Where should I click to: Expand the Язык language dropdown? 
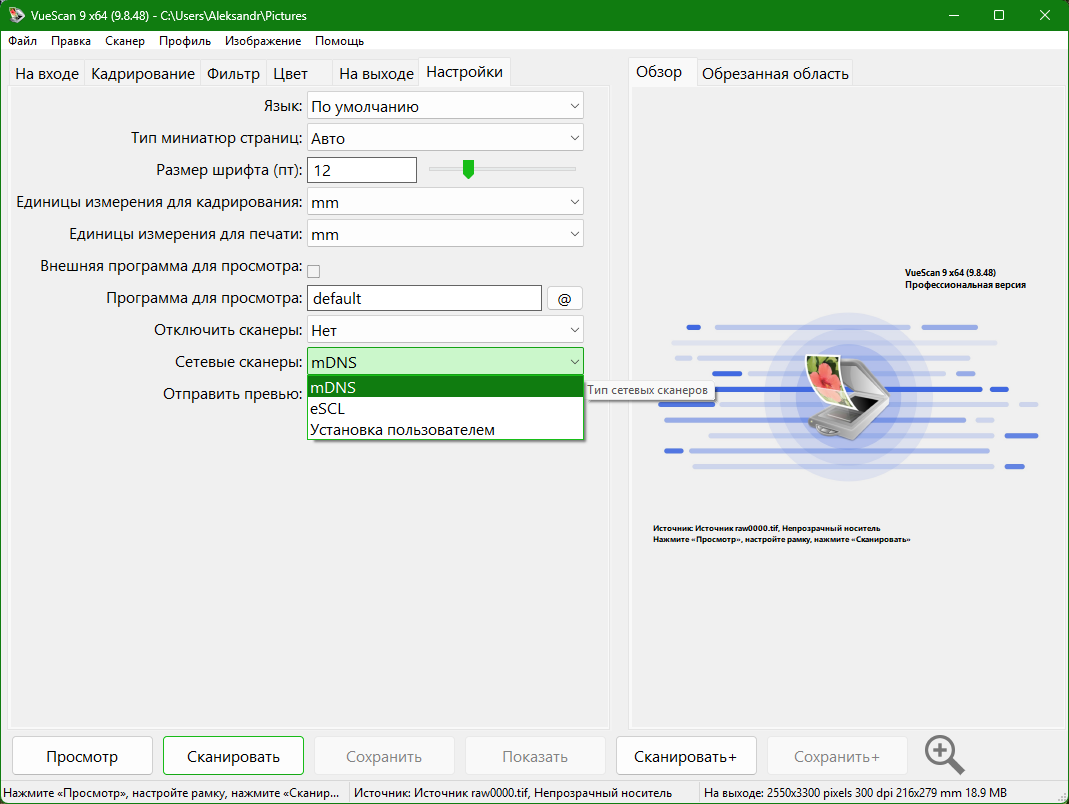445,106
